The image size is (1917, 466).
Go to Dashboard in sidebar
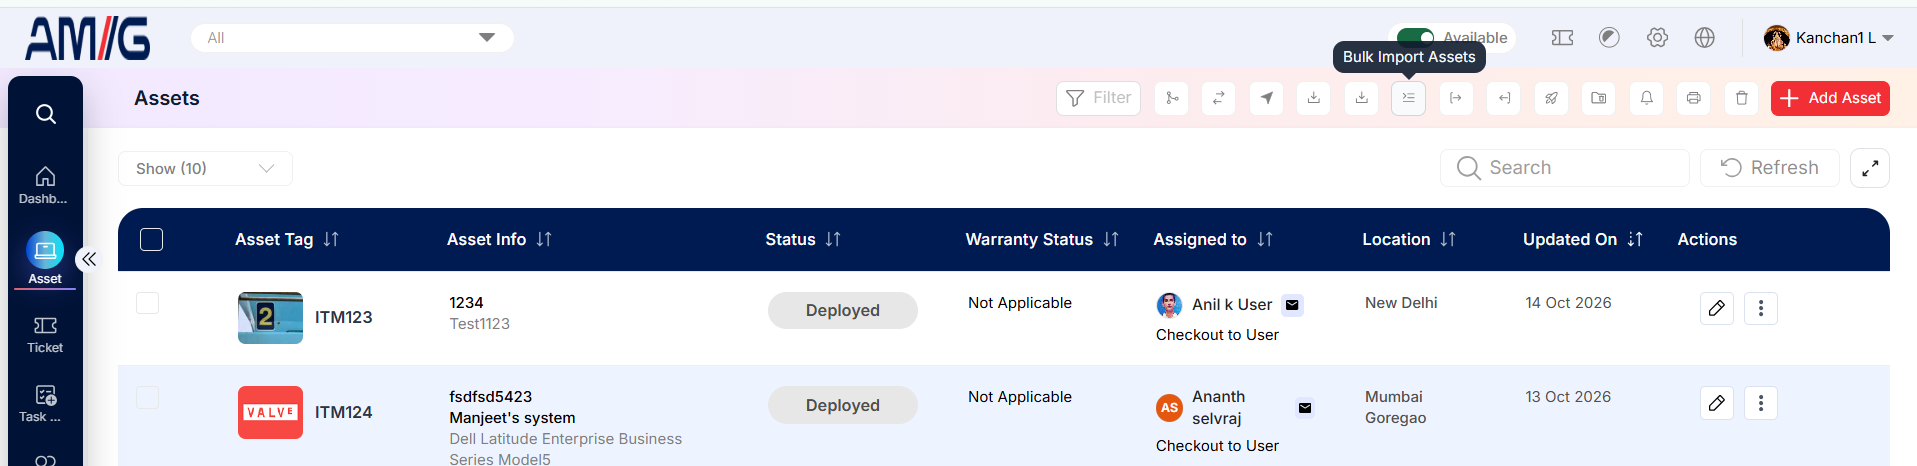coord(44,185)
